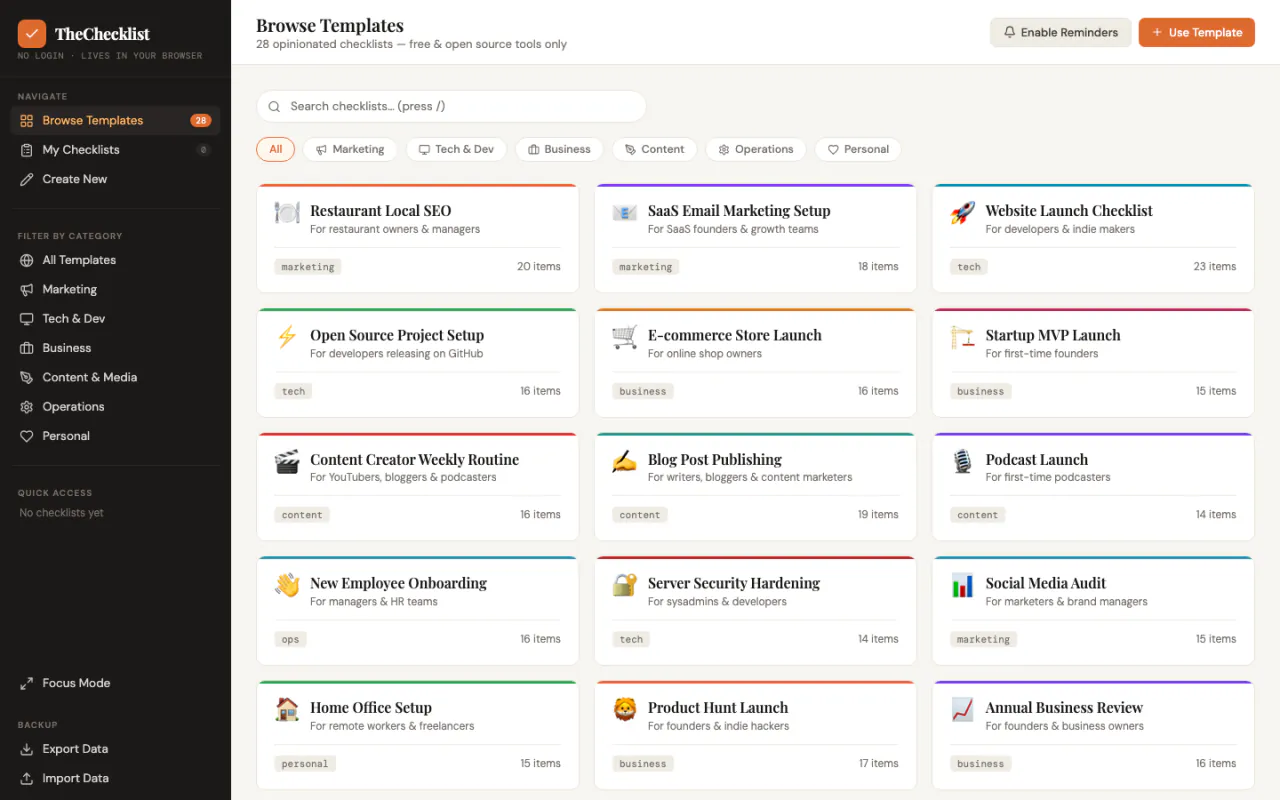Click the Server Security Hardening lock icon

[625, 585]
